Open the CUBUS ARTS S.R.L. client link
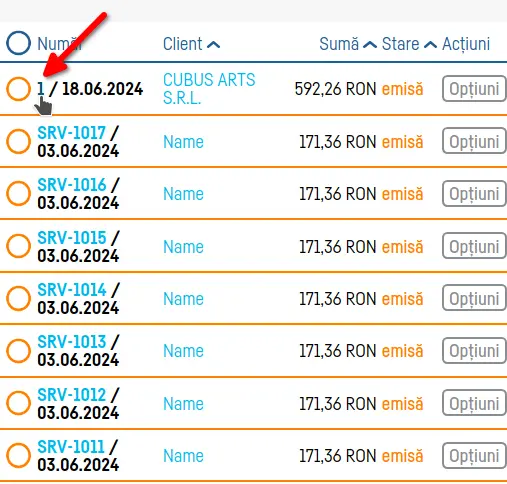This screenshot has height=484, width=507. [x=209, y=89]
